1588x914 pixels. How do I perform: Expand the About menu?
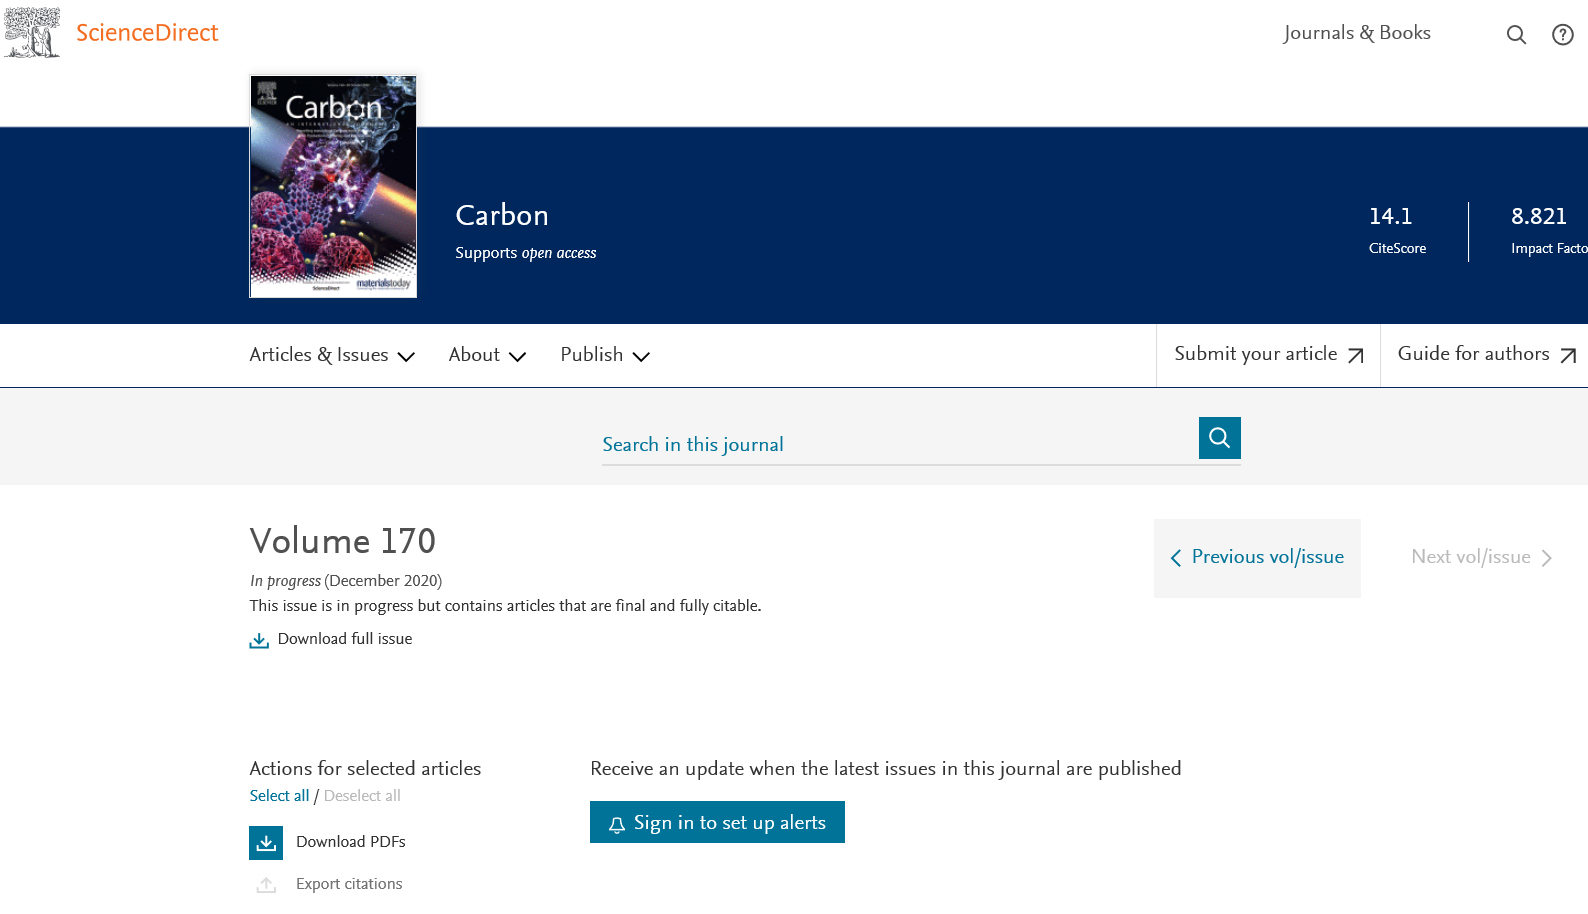pos(487,355)
